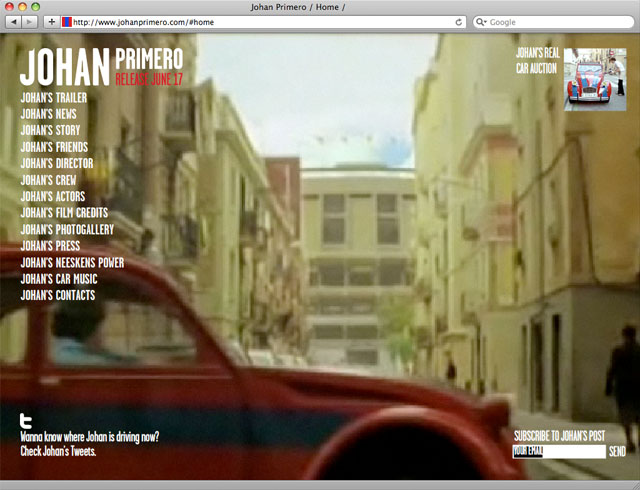
Task: Show Johan's Actors
Action: [53, 196]
